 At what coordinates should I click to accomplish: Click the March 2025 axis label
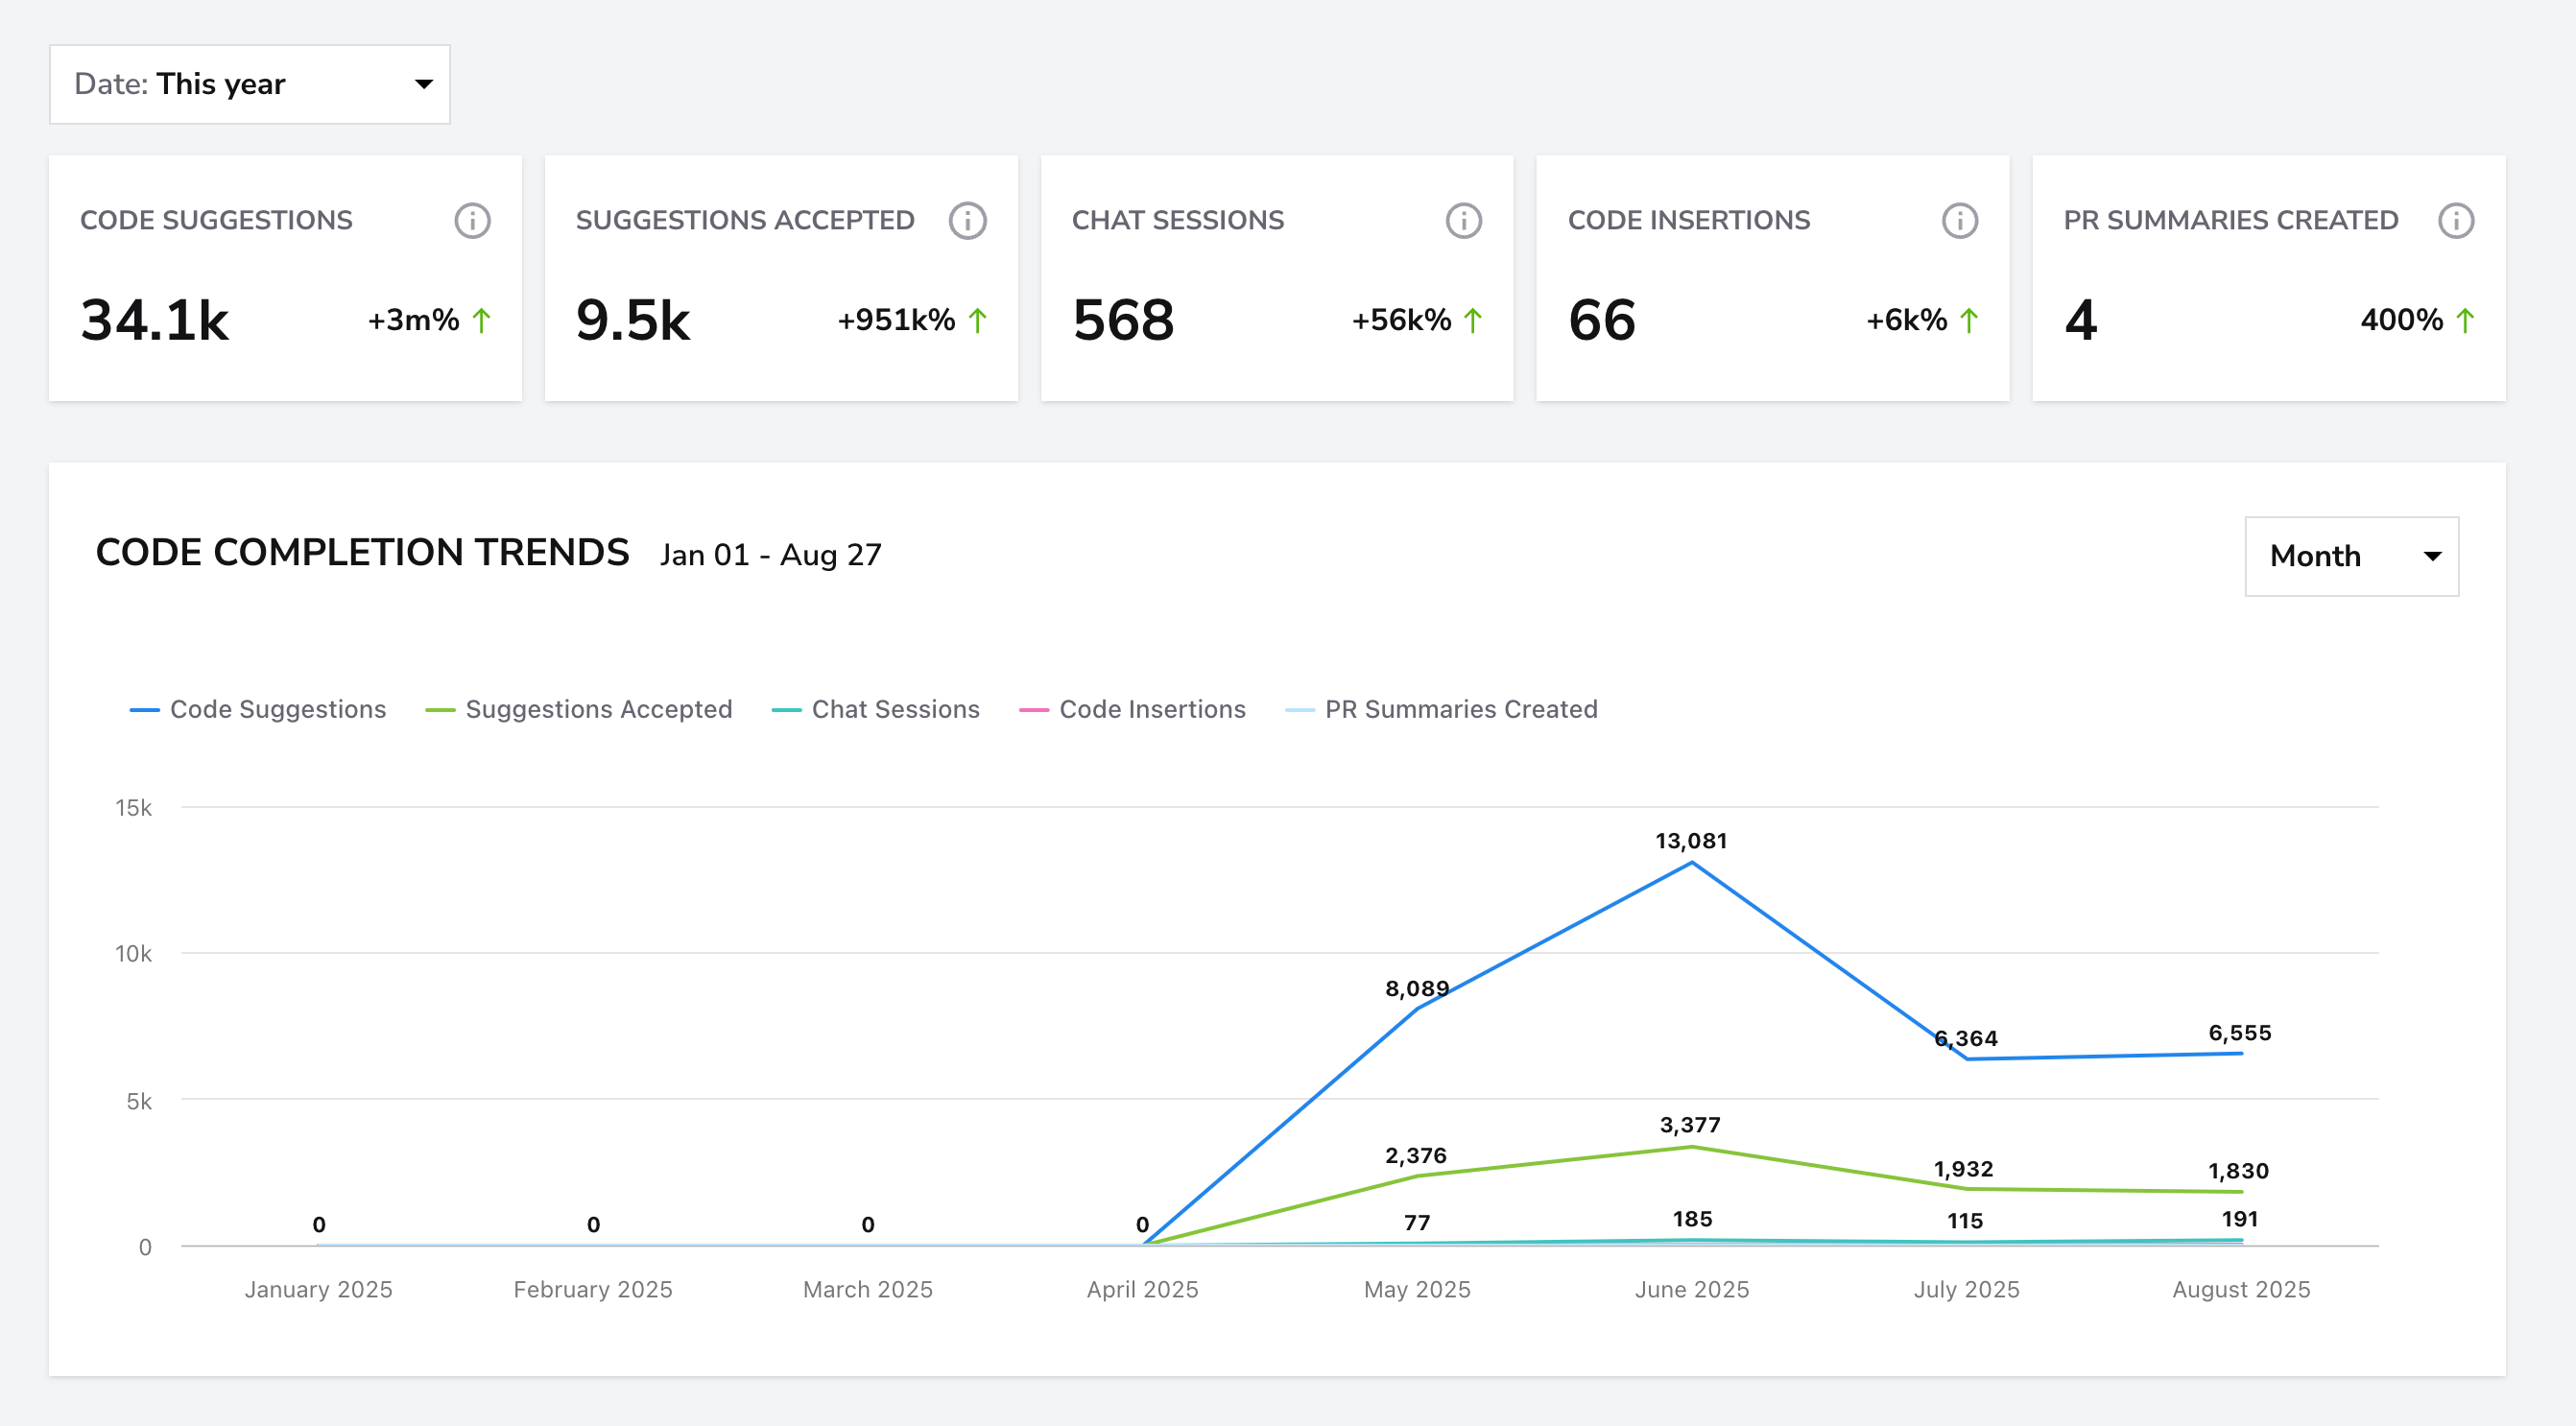868,1290
